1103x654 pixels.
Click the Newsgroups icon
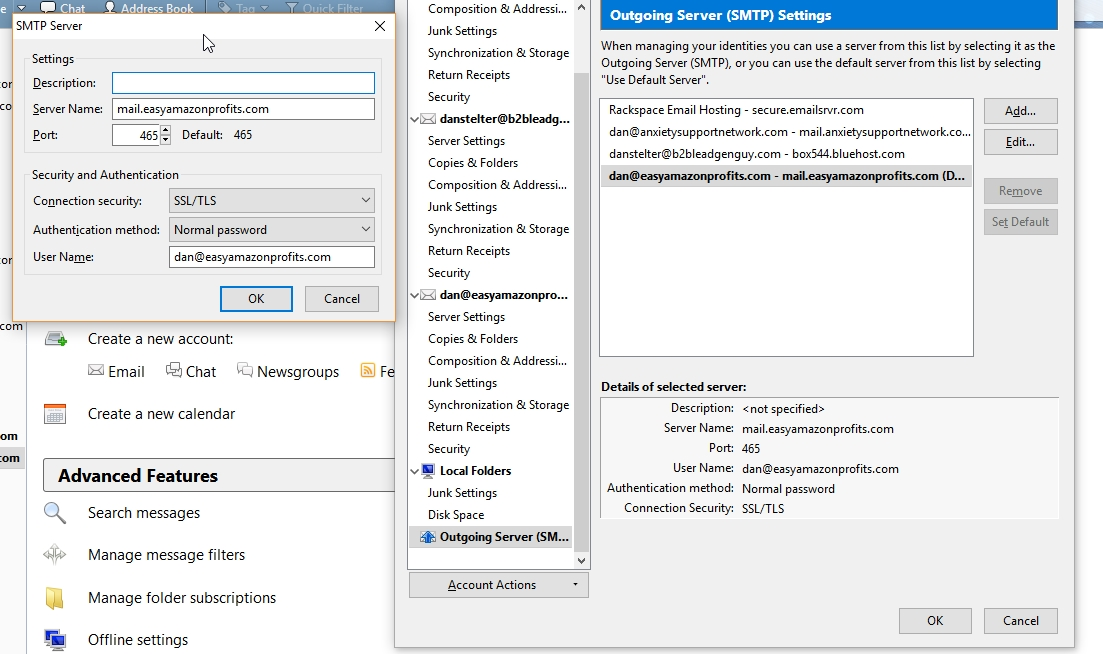(x=245, y=371)
